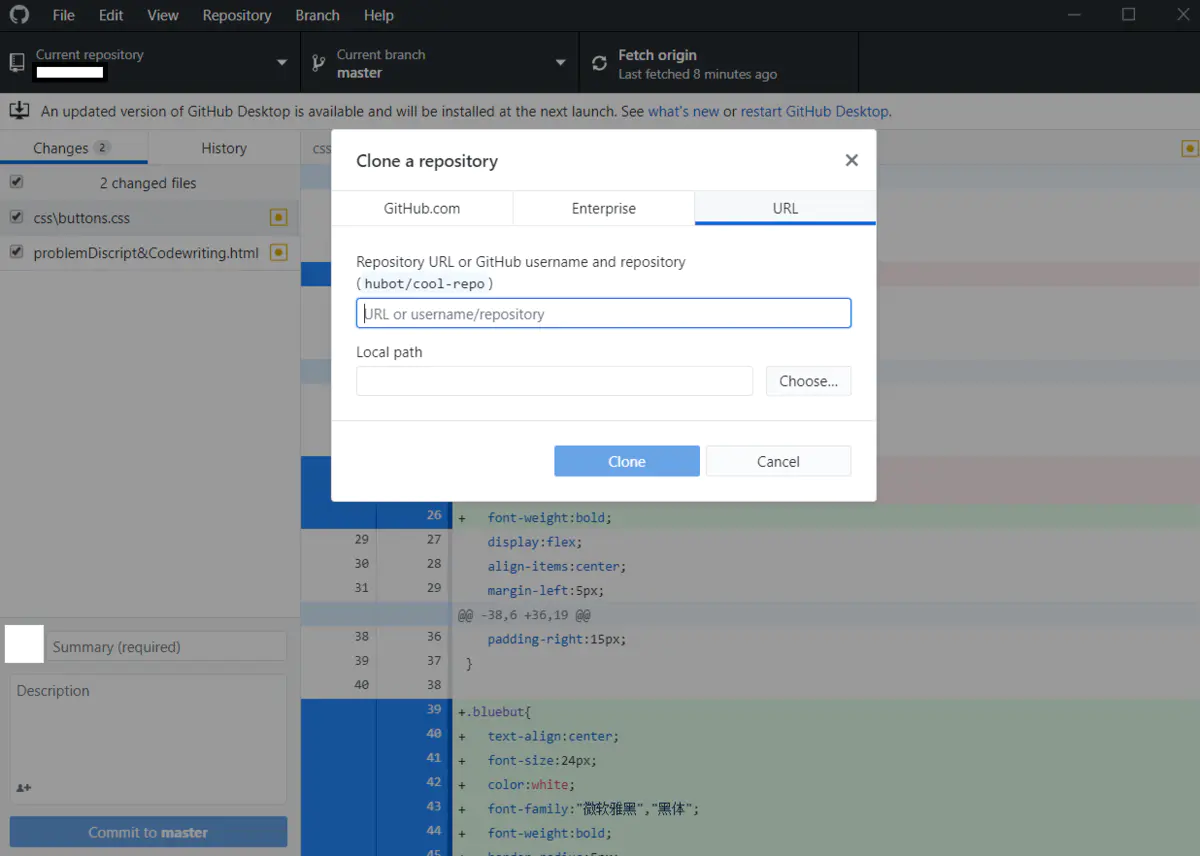Click added line text-align:center;
This screenshot has width=1200, height=856.
pos(553,736)
